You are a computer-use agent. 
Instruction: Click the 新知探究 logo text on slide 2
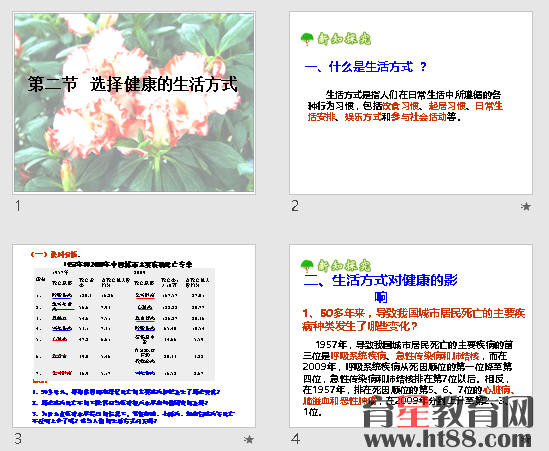[x=344, y=39]
